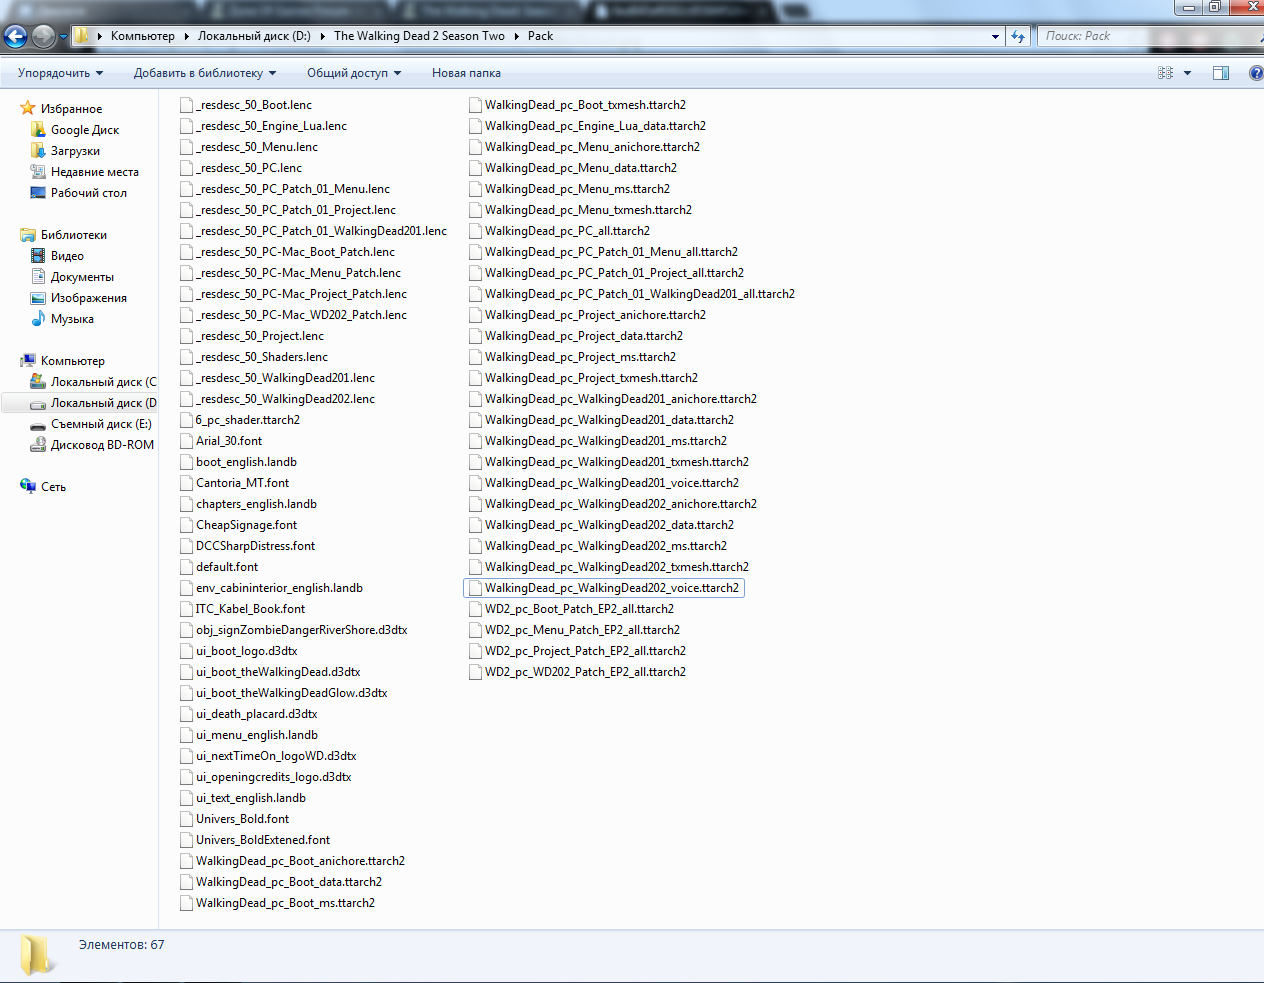Expand the view options dropdown arrow
1264x983 pixels.
click(1187, 73)
